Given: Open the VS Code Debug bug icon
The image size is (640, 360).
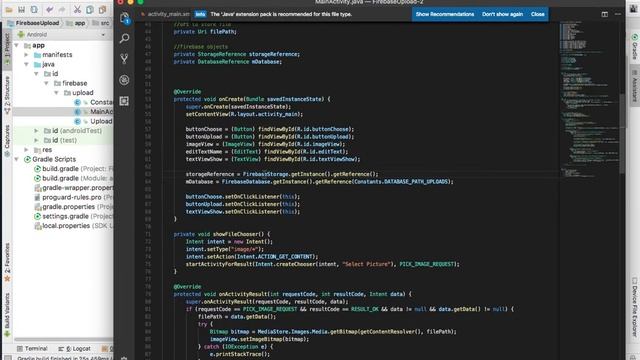Looking at the screenshot, I should click(124, 80).
